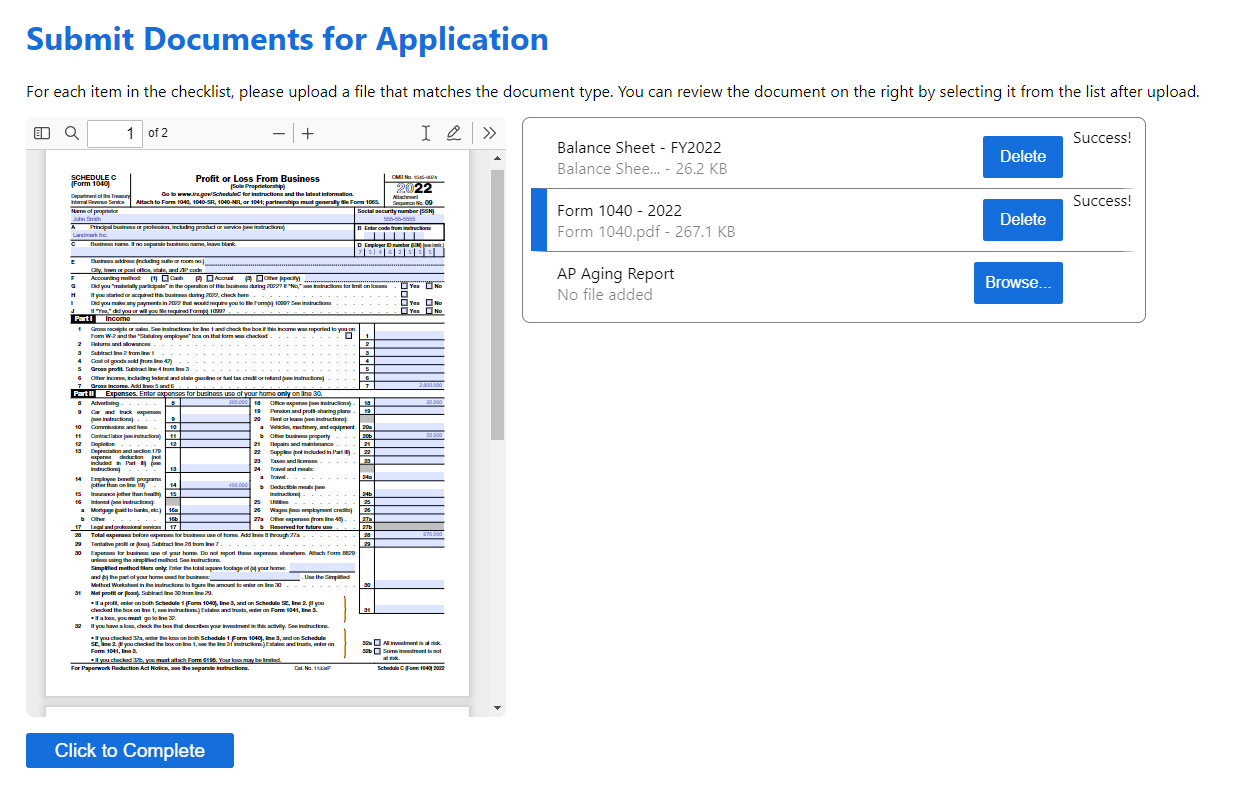
Task: Select the pencil annotation tool
Action: [x=454, y=132]
